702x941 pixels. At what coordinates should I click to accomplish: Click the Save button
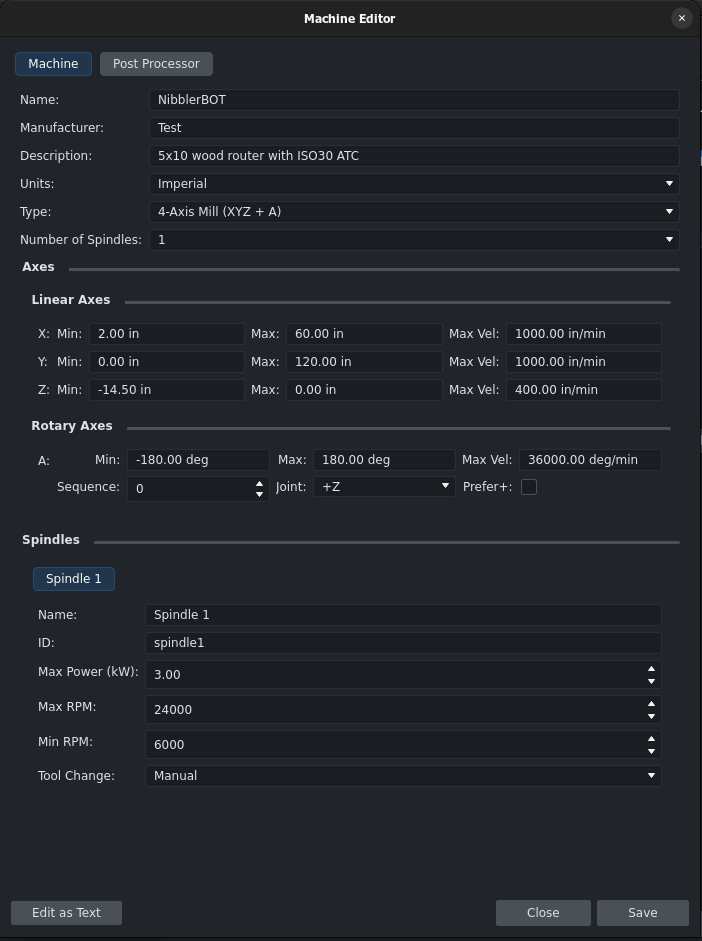[642, 912]
